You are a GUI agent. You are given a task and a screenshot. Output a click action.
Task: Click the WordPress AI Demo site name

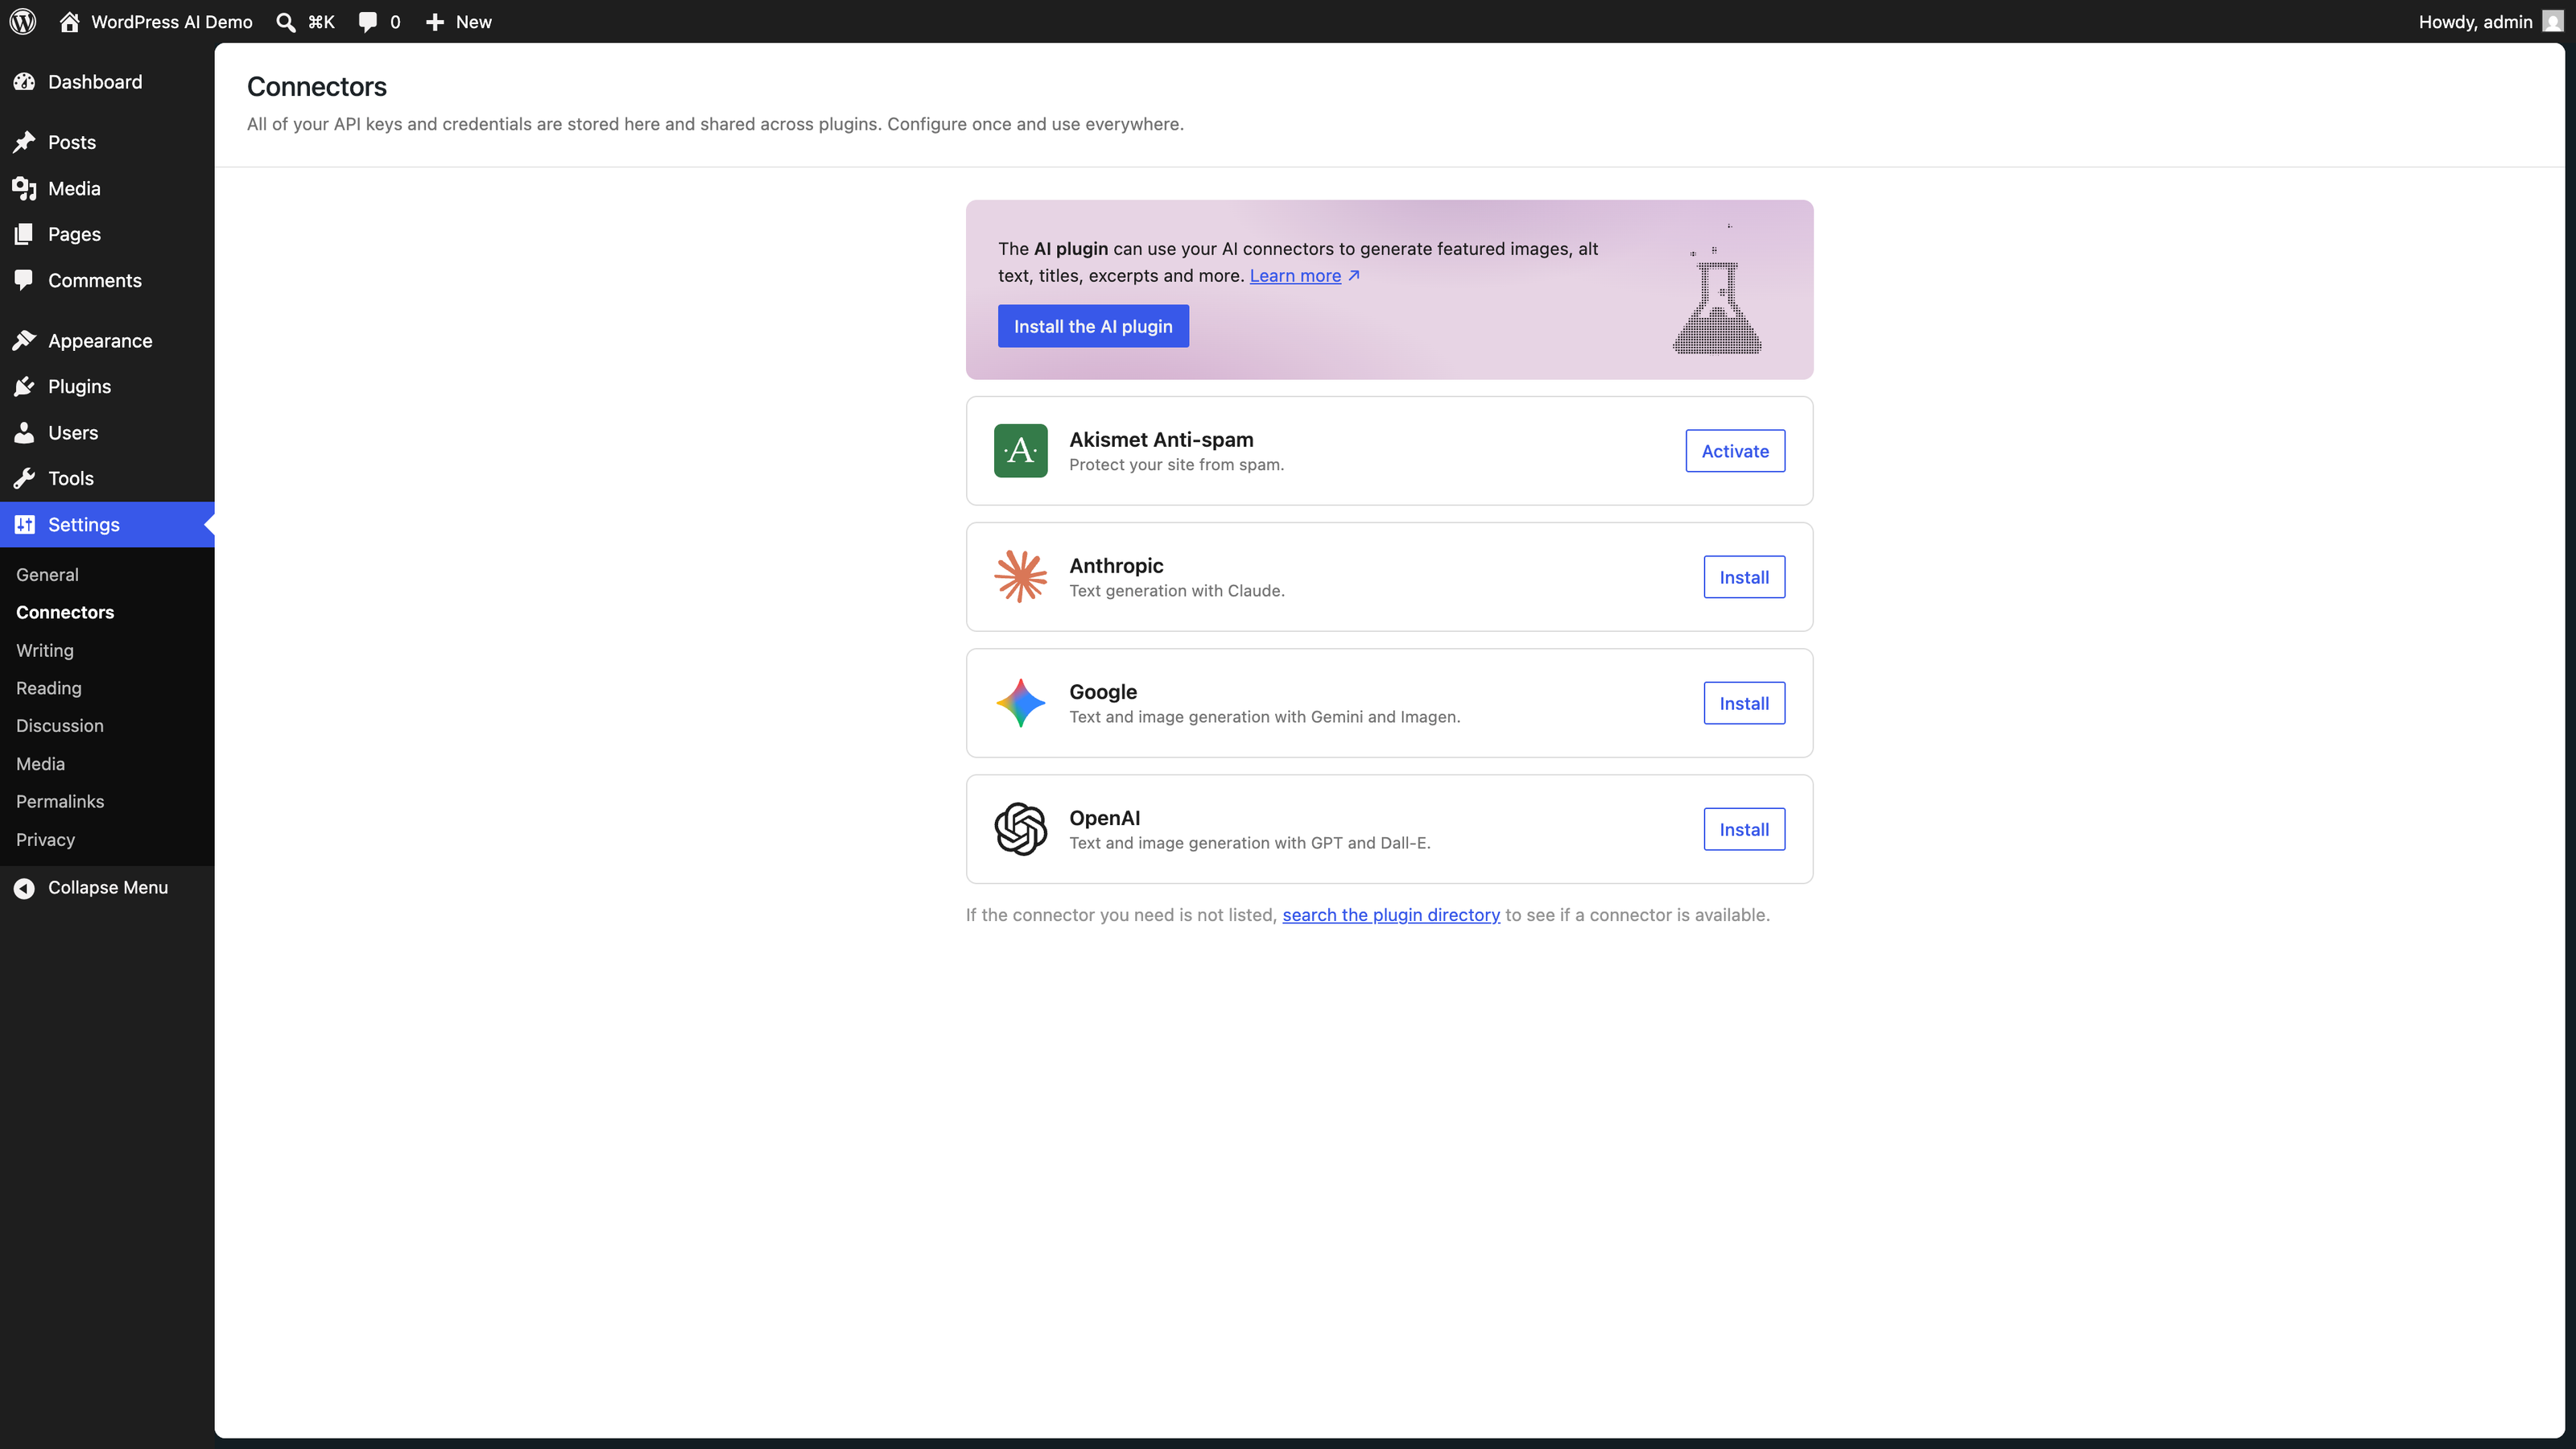tap(172, 22)
